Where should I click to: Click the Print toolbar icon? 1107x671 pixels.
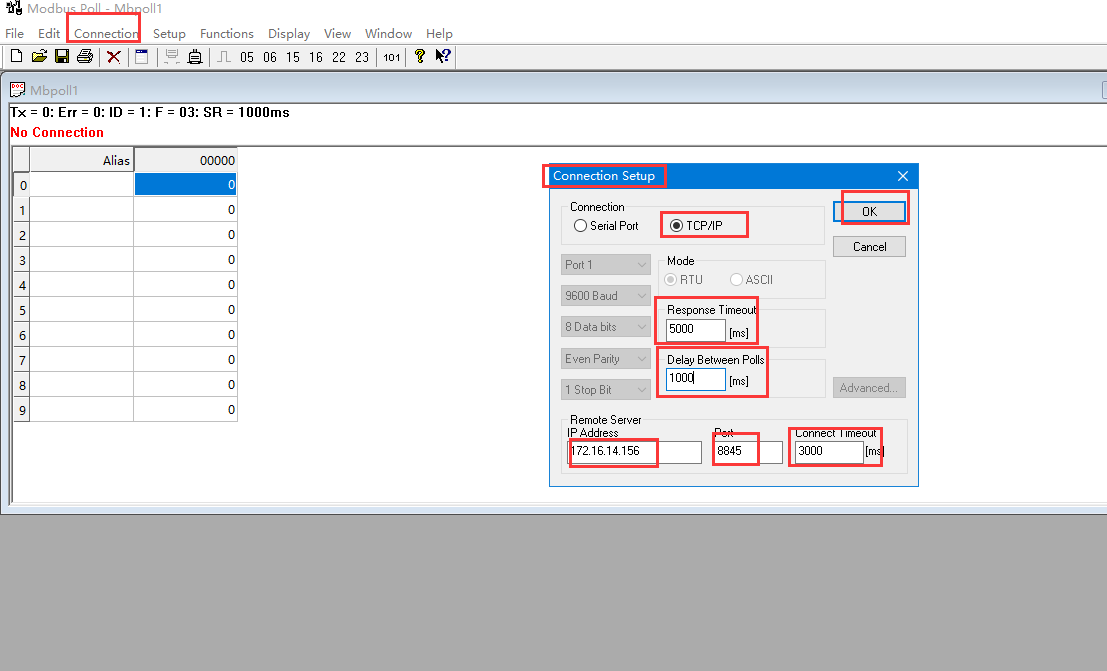85,57
